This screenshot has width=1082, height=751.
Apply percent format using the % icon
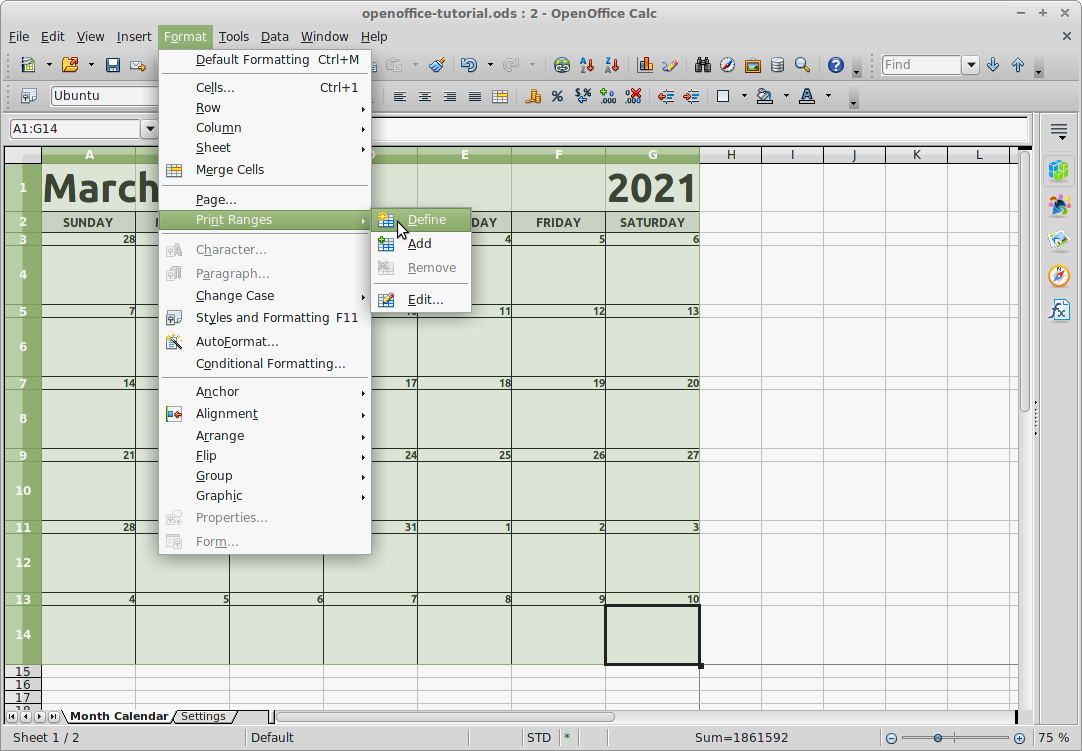(x=557, y=96)
